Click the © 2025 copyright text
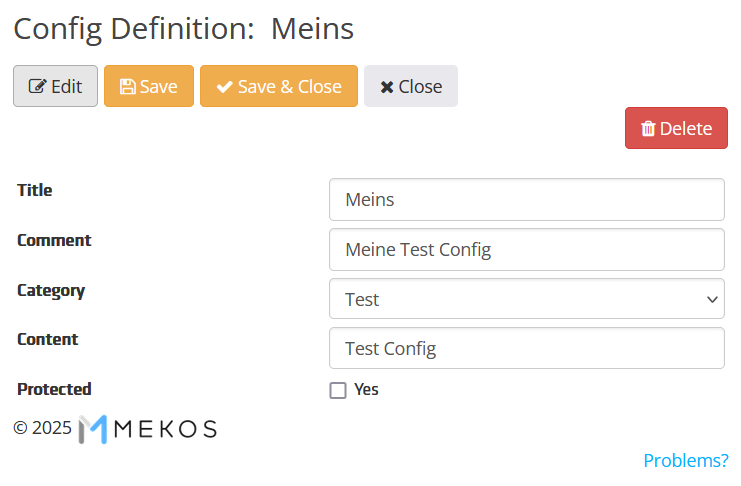 [x=42, y=428]
